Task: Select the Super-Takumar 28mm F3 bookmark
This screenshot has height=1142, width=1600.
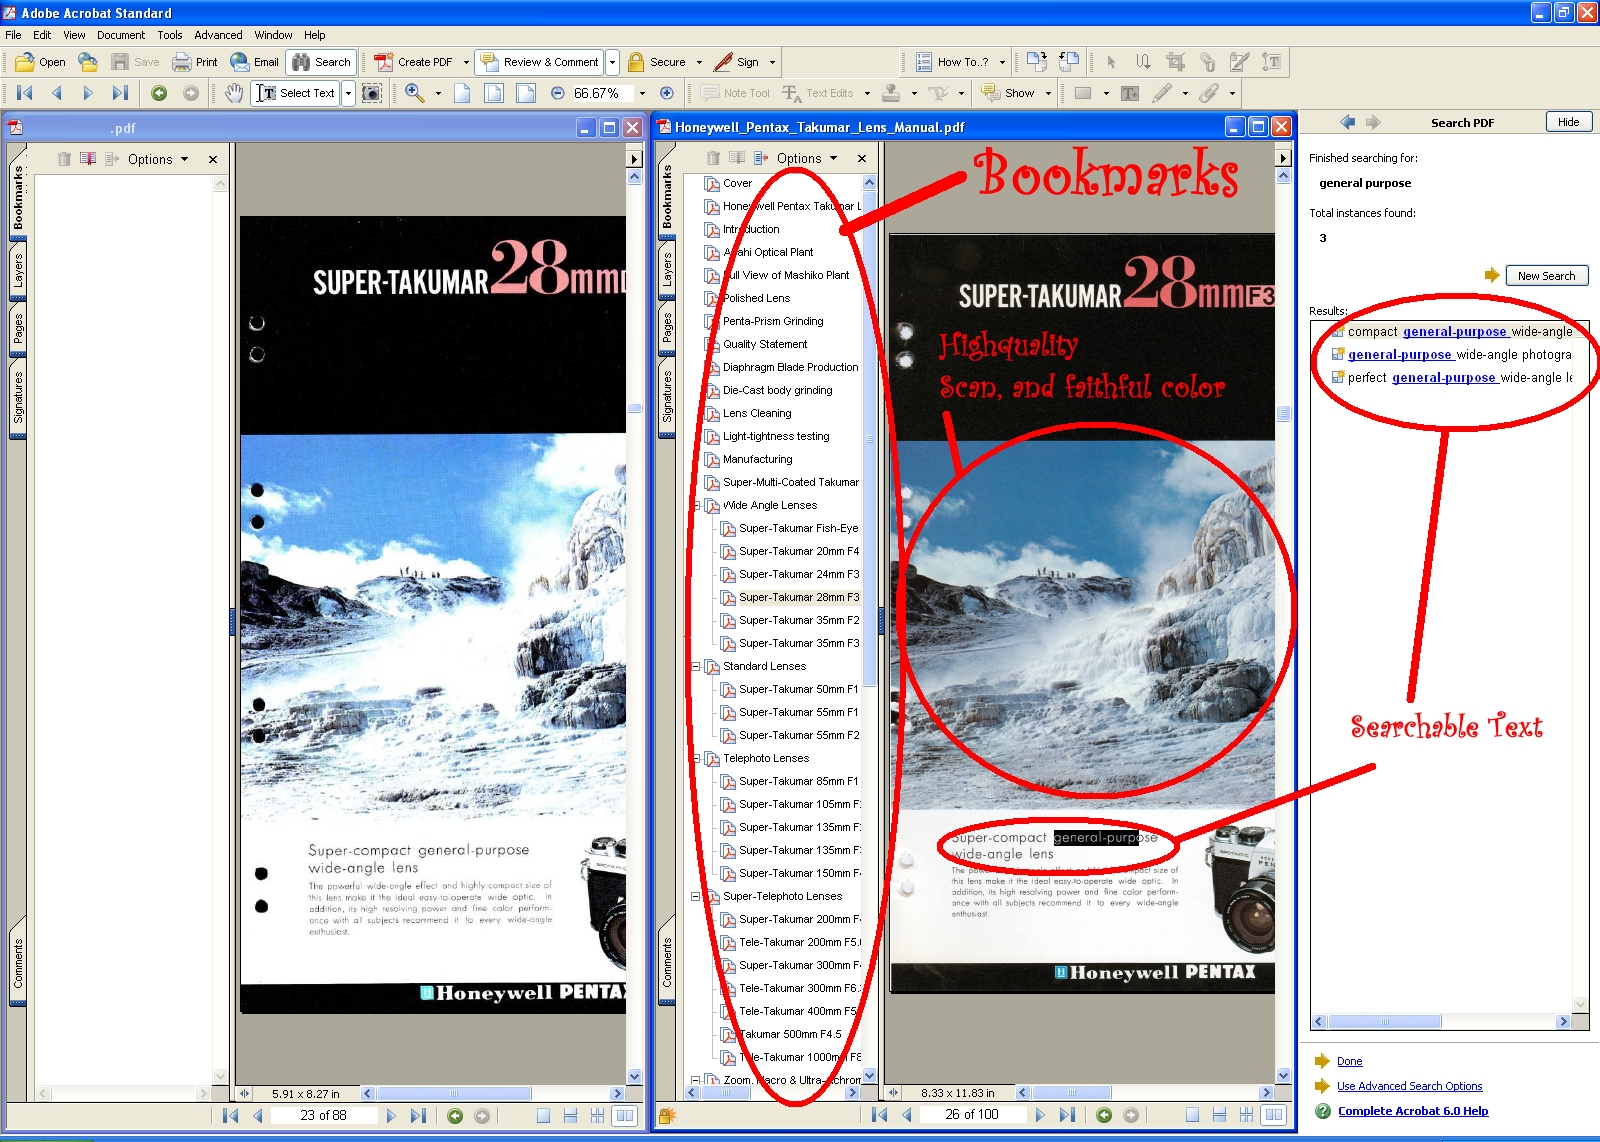Action: pyautogui.click(x=798, y=598)
